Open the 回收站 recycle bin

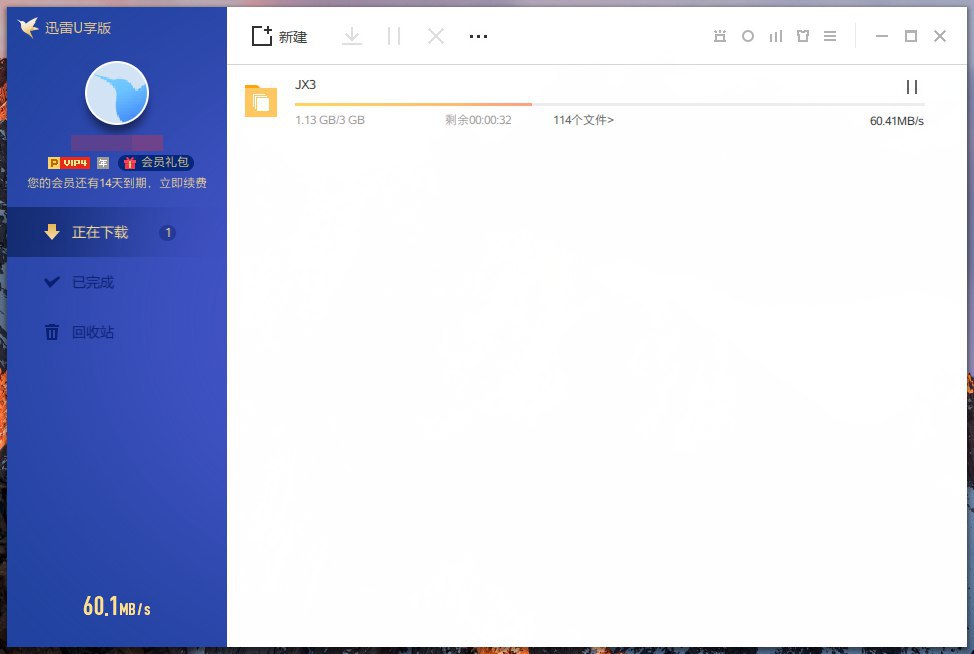[92, 332]
